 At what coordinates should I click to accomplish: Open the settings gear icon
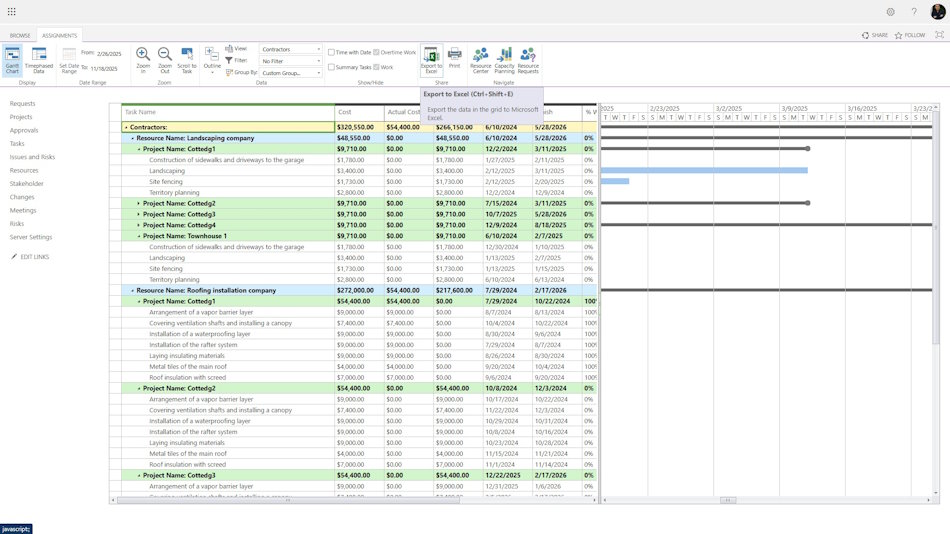[x=890, y=12]
